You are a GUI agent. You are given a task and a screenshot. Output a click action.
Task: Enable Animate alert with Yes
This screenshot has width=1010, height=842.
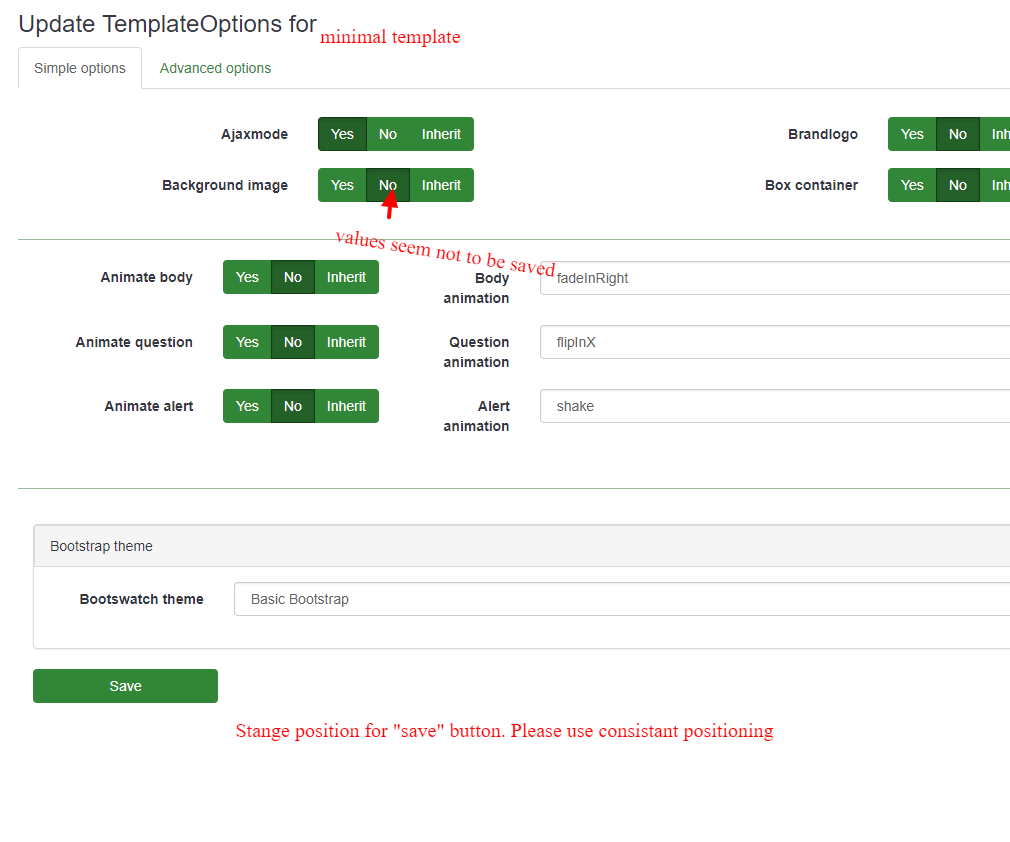point(247,406)
